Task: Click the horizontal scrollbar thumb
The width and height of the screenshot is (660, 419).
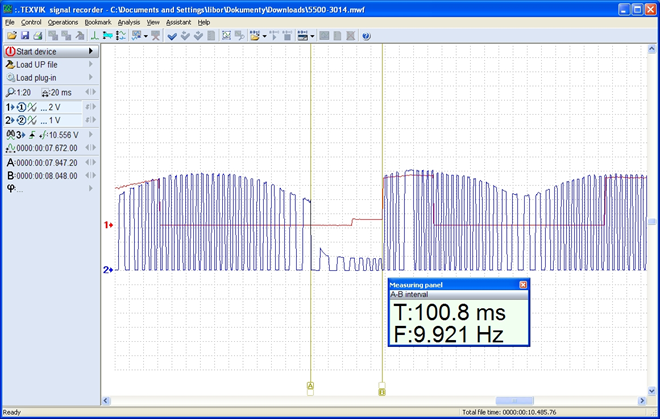Action: tap(514, 400)
